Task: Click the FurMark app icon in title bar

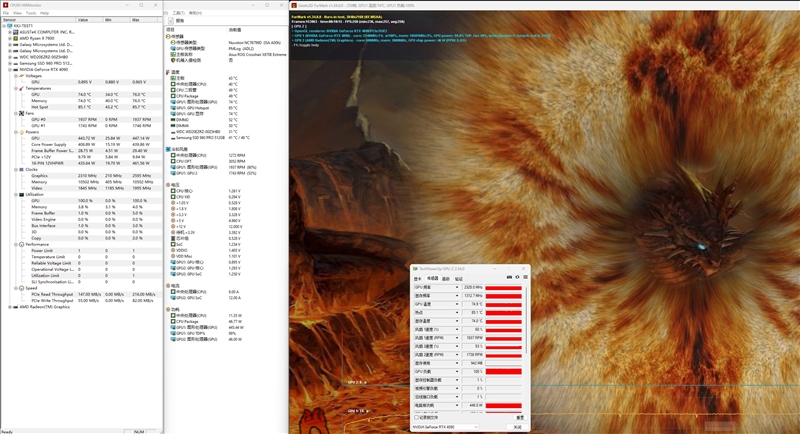Action: tap(294, 5)
